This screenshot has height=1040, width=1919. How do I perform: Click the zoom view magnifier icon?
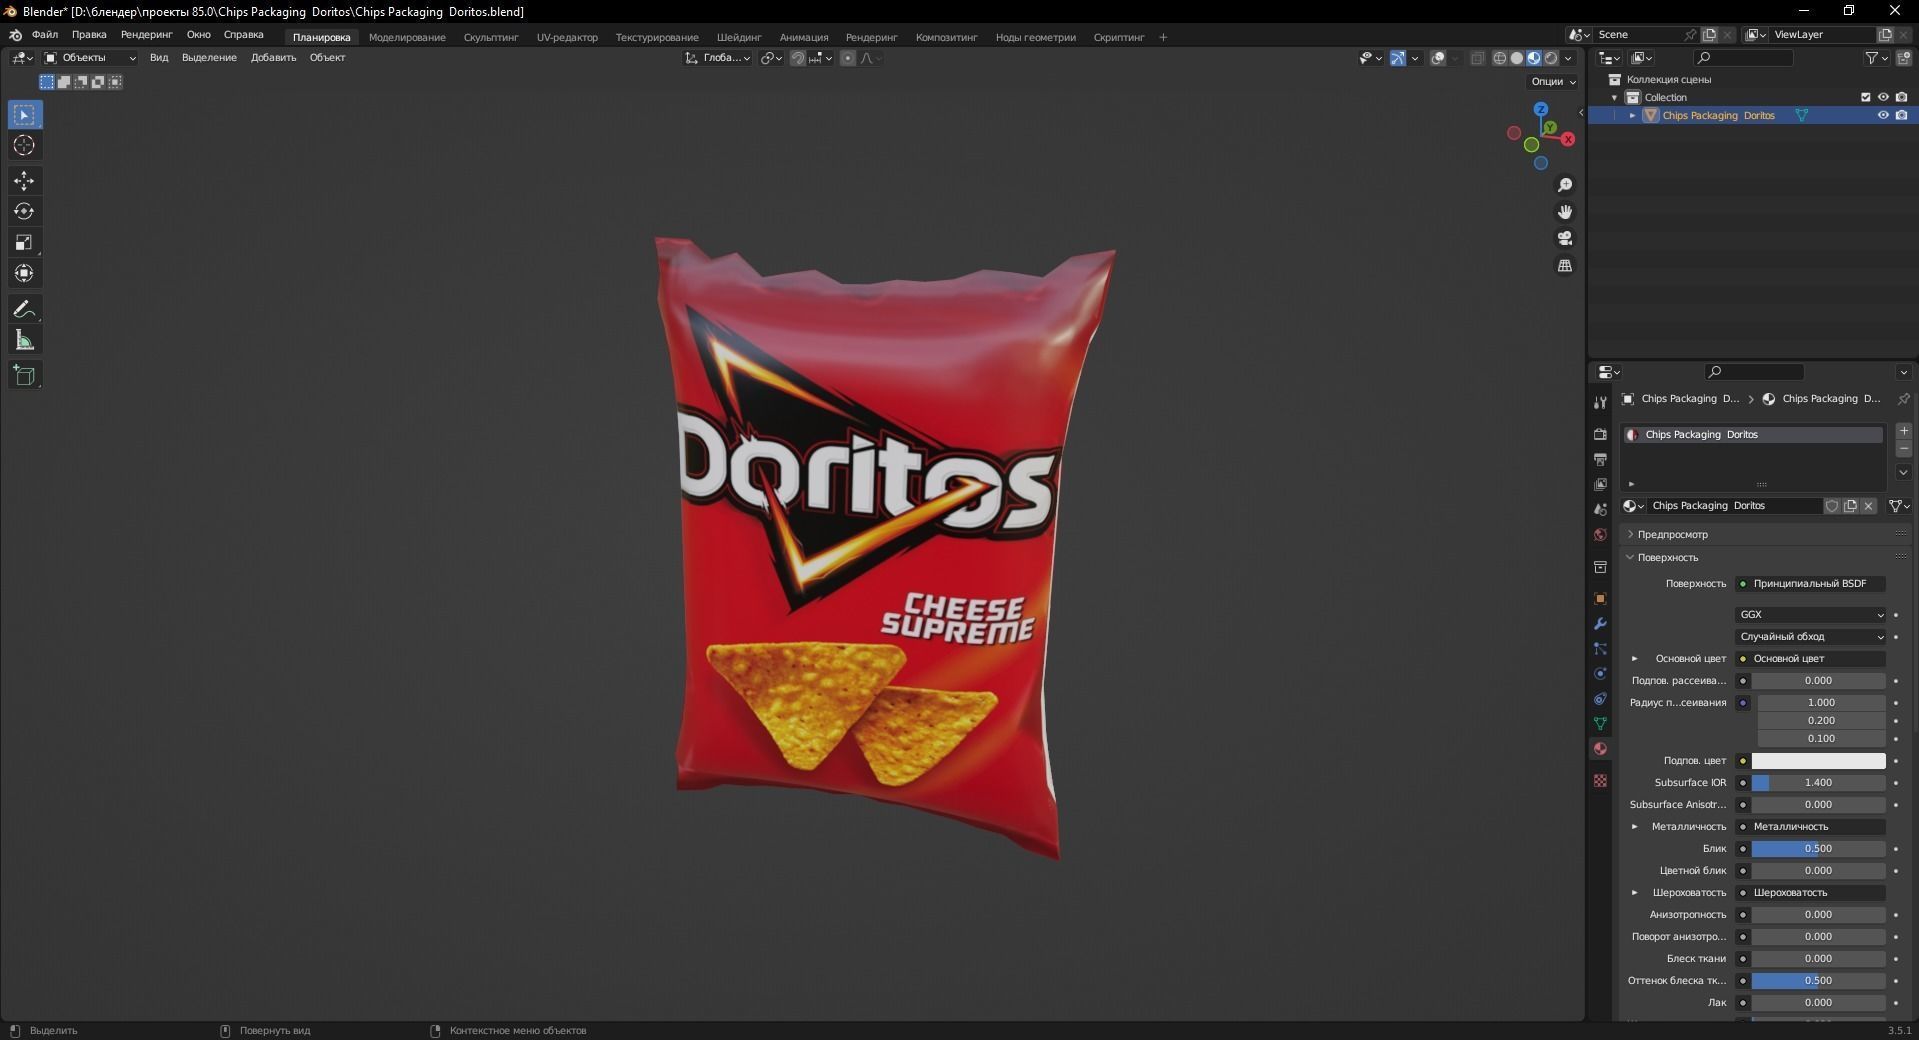click(1565, 186)
